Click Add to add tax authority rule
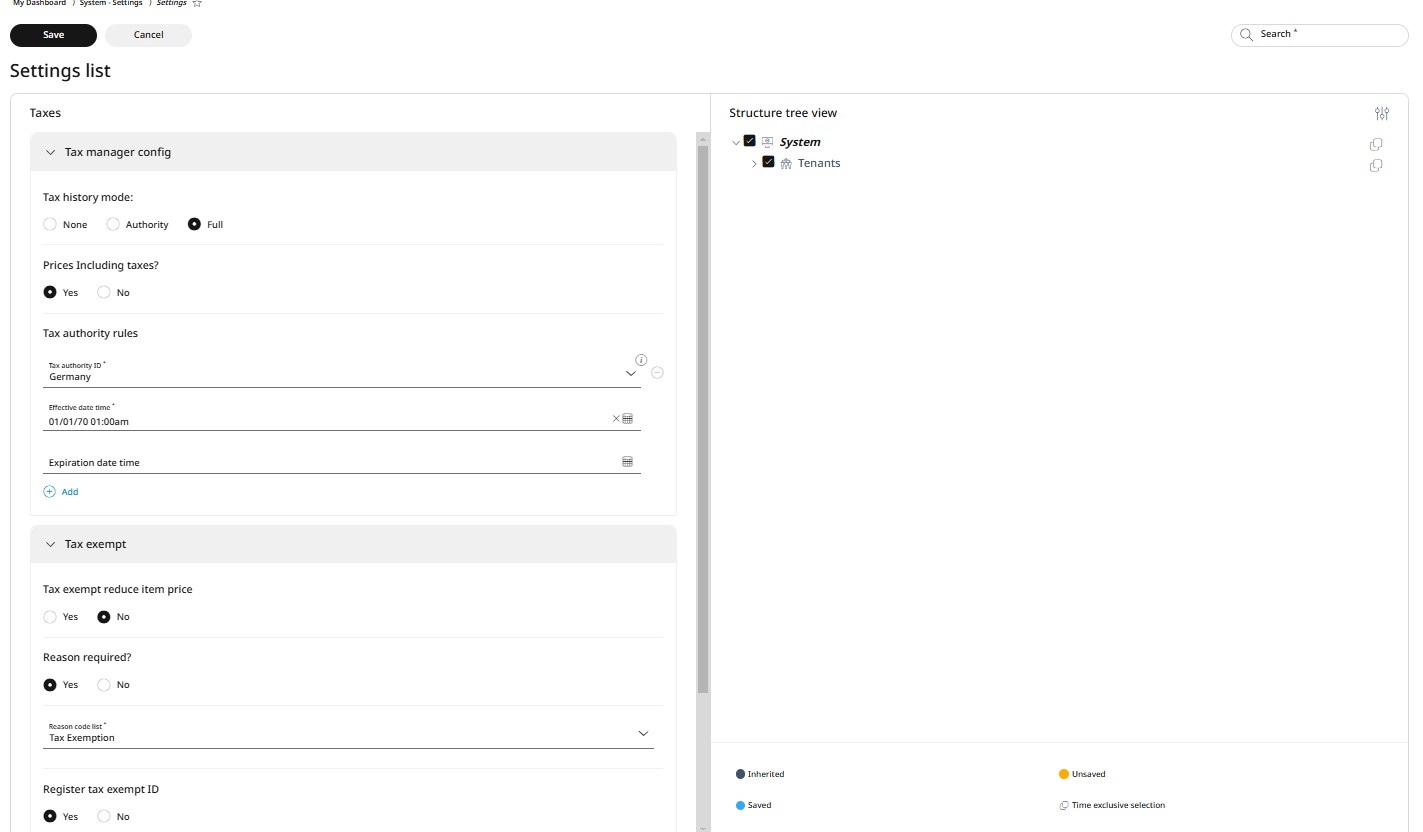1423x832 pixels. 70,492
